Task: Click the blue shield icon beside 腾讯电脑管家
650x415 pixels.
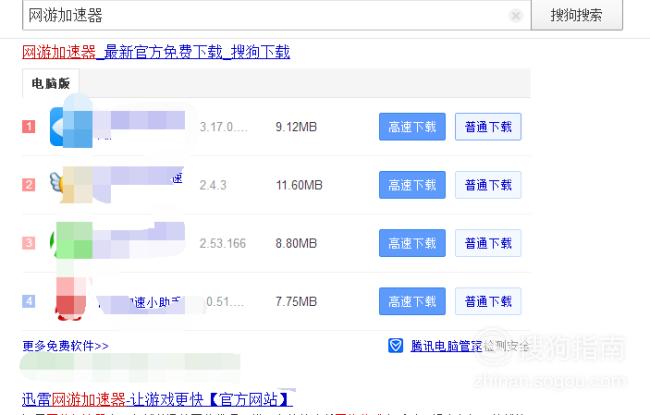Action: 395,345
